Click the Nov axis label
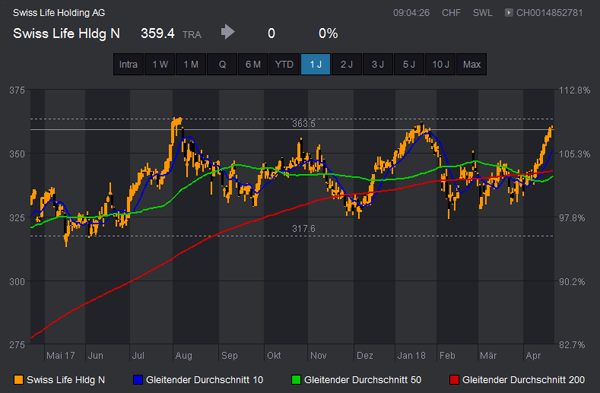Screen dimensions: 600x393 click(x=318, y=355)
